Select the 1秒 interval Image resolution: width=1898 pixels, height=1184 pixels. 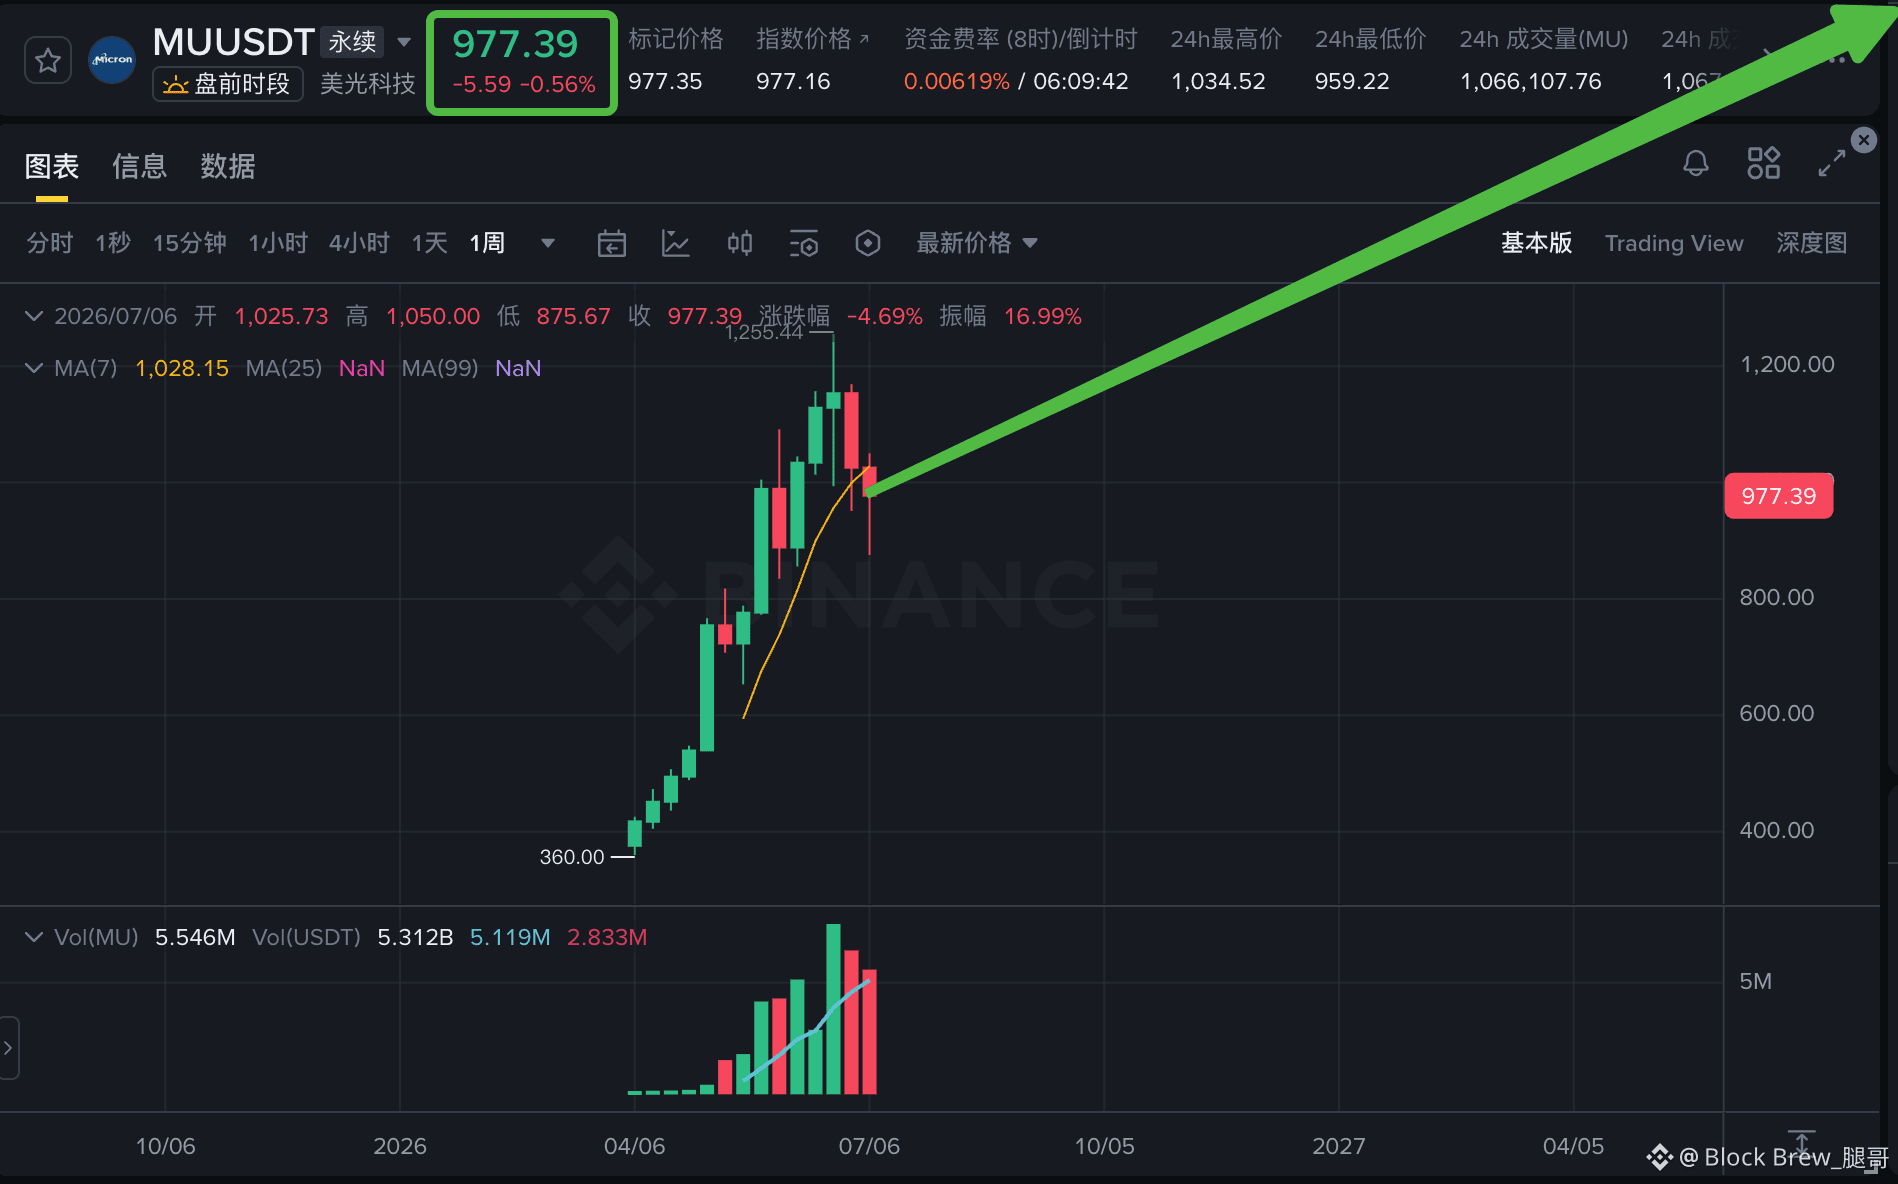coord(113,243)
